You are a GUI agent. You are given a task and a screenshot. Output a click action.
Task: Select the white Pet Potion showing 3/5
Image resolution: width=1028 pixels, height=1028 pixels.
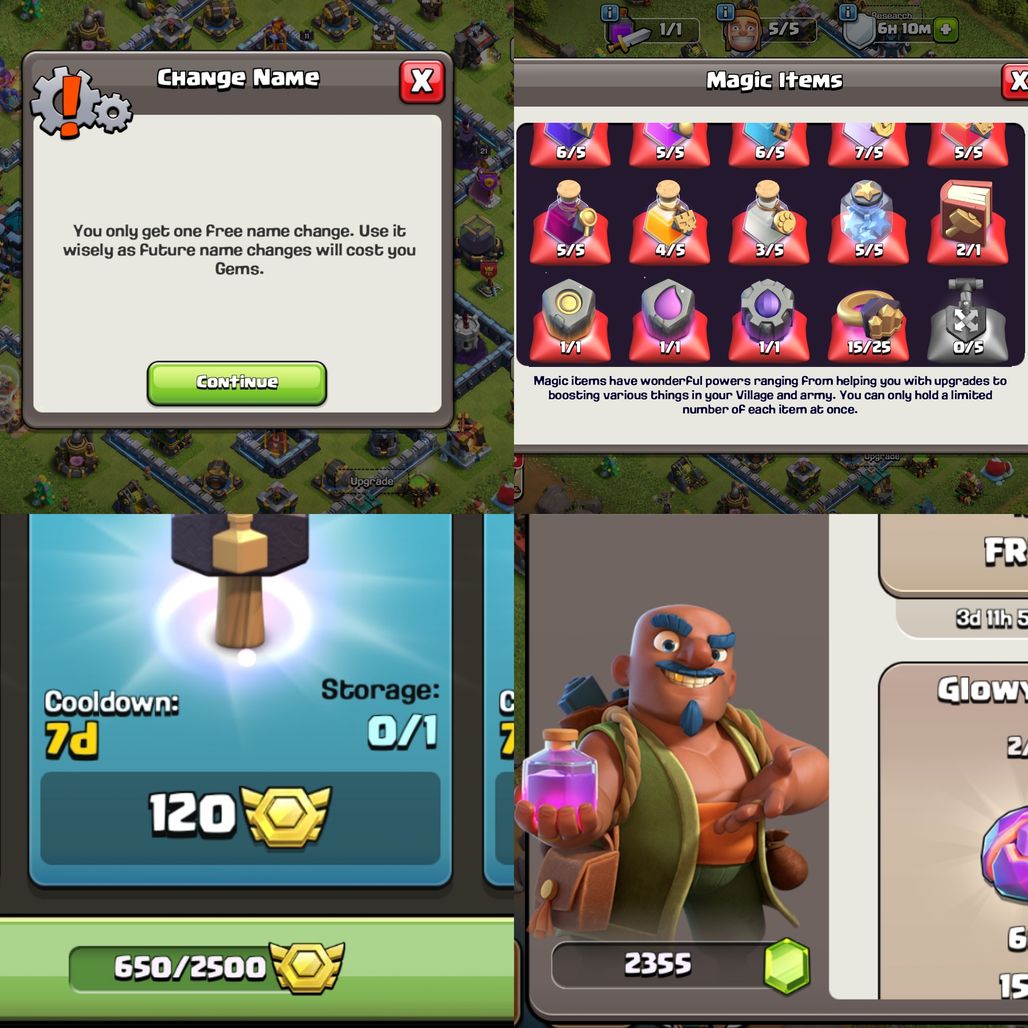[768, 221]
